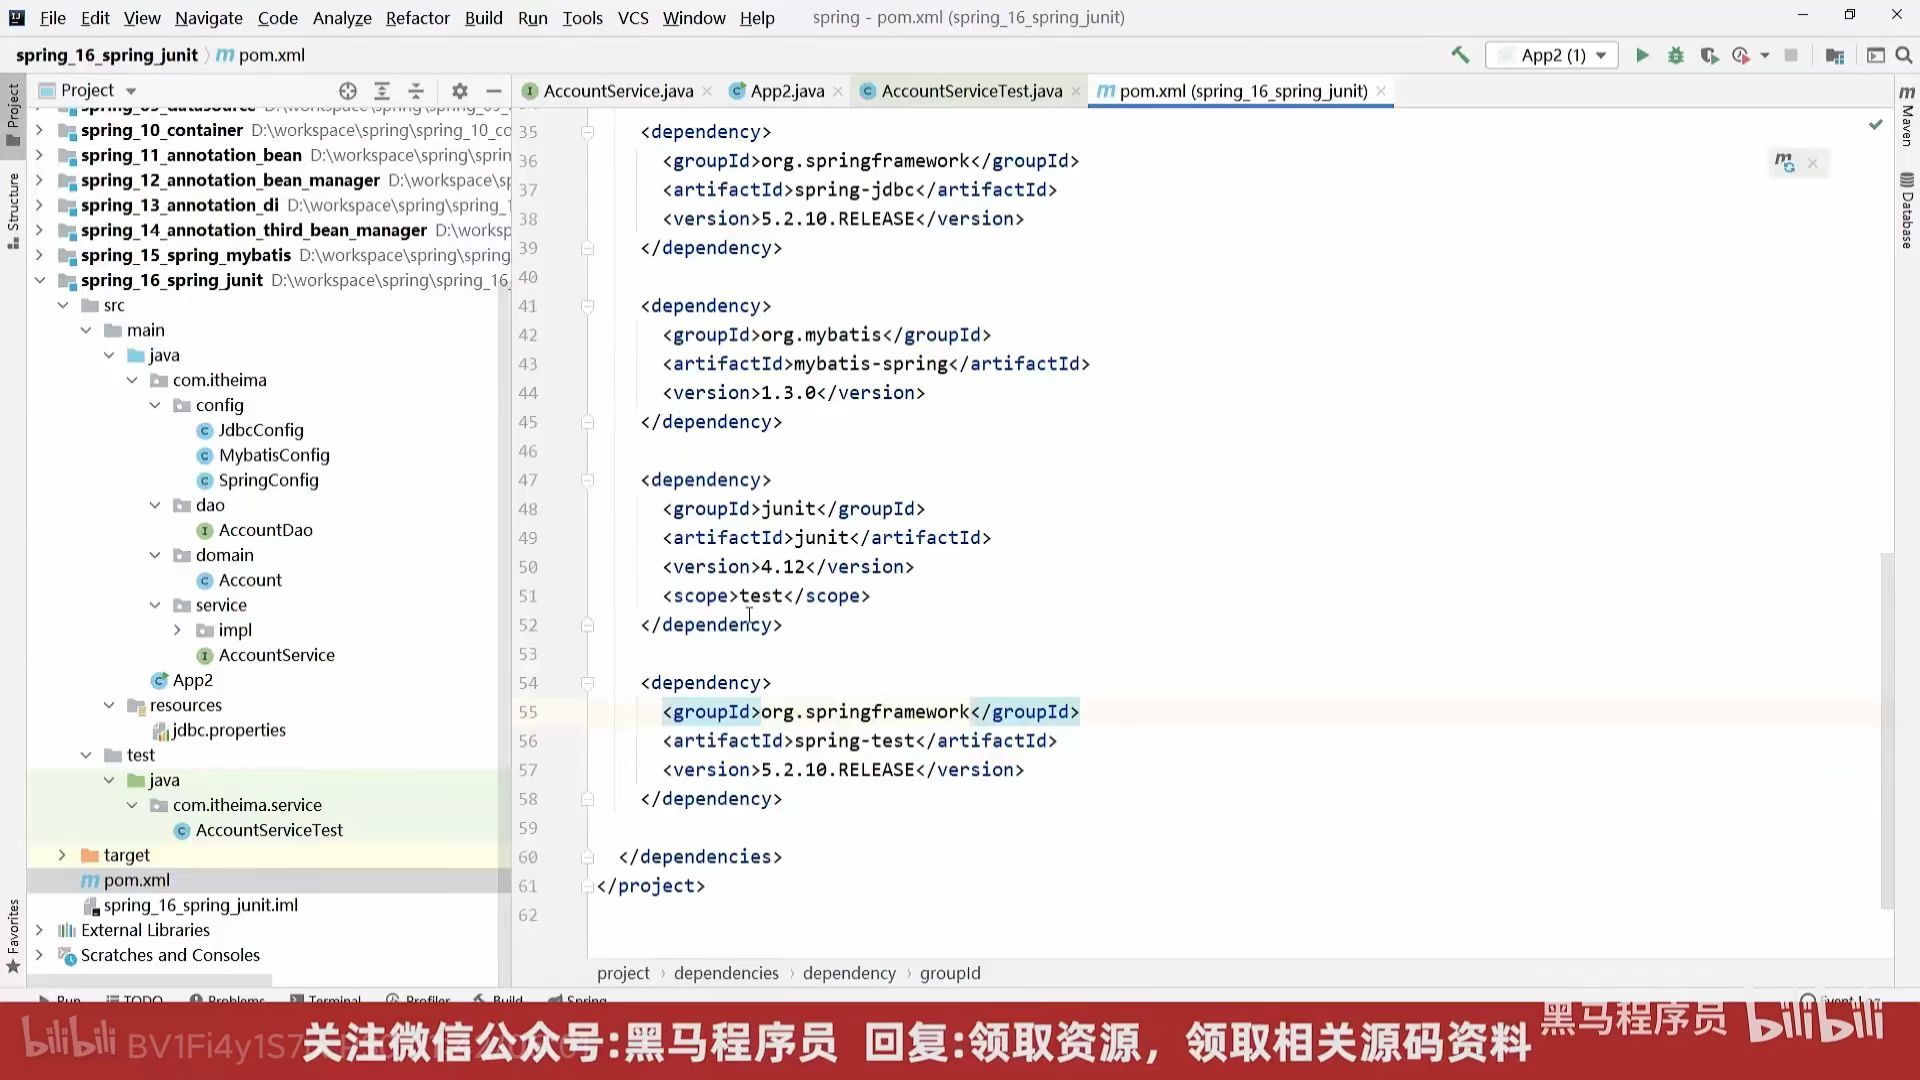1920x1080 pixels.
Task: Switch to AccountServiceTest.java tab
Action: pos(971,91)
